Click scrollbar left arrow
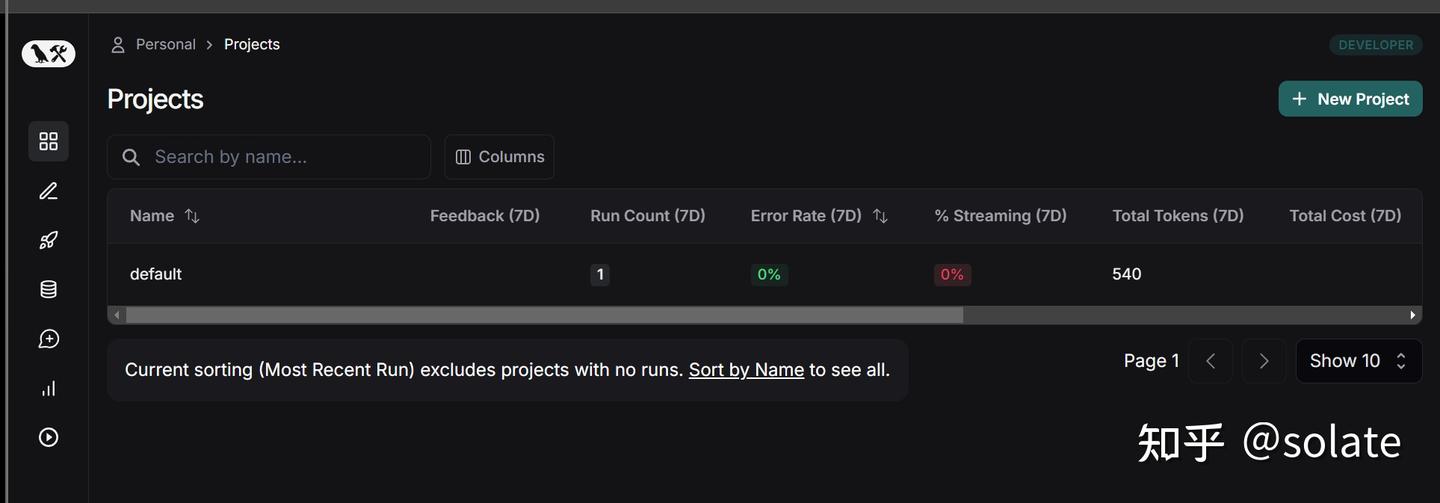 coord(117,315)
